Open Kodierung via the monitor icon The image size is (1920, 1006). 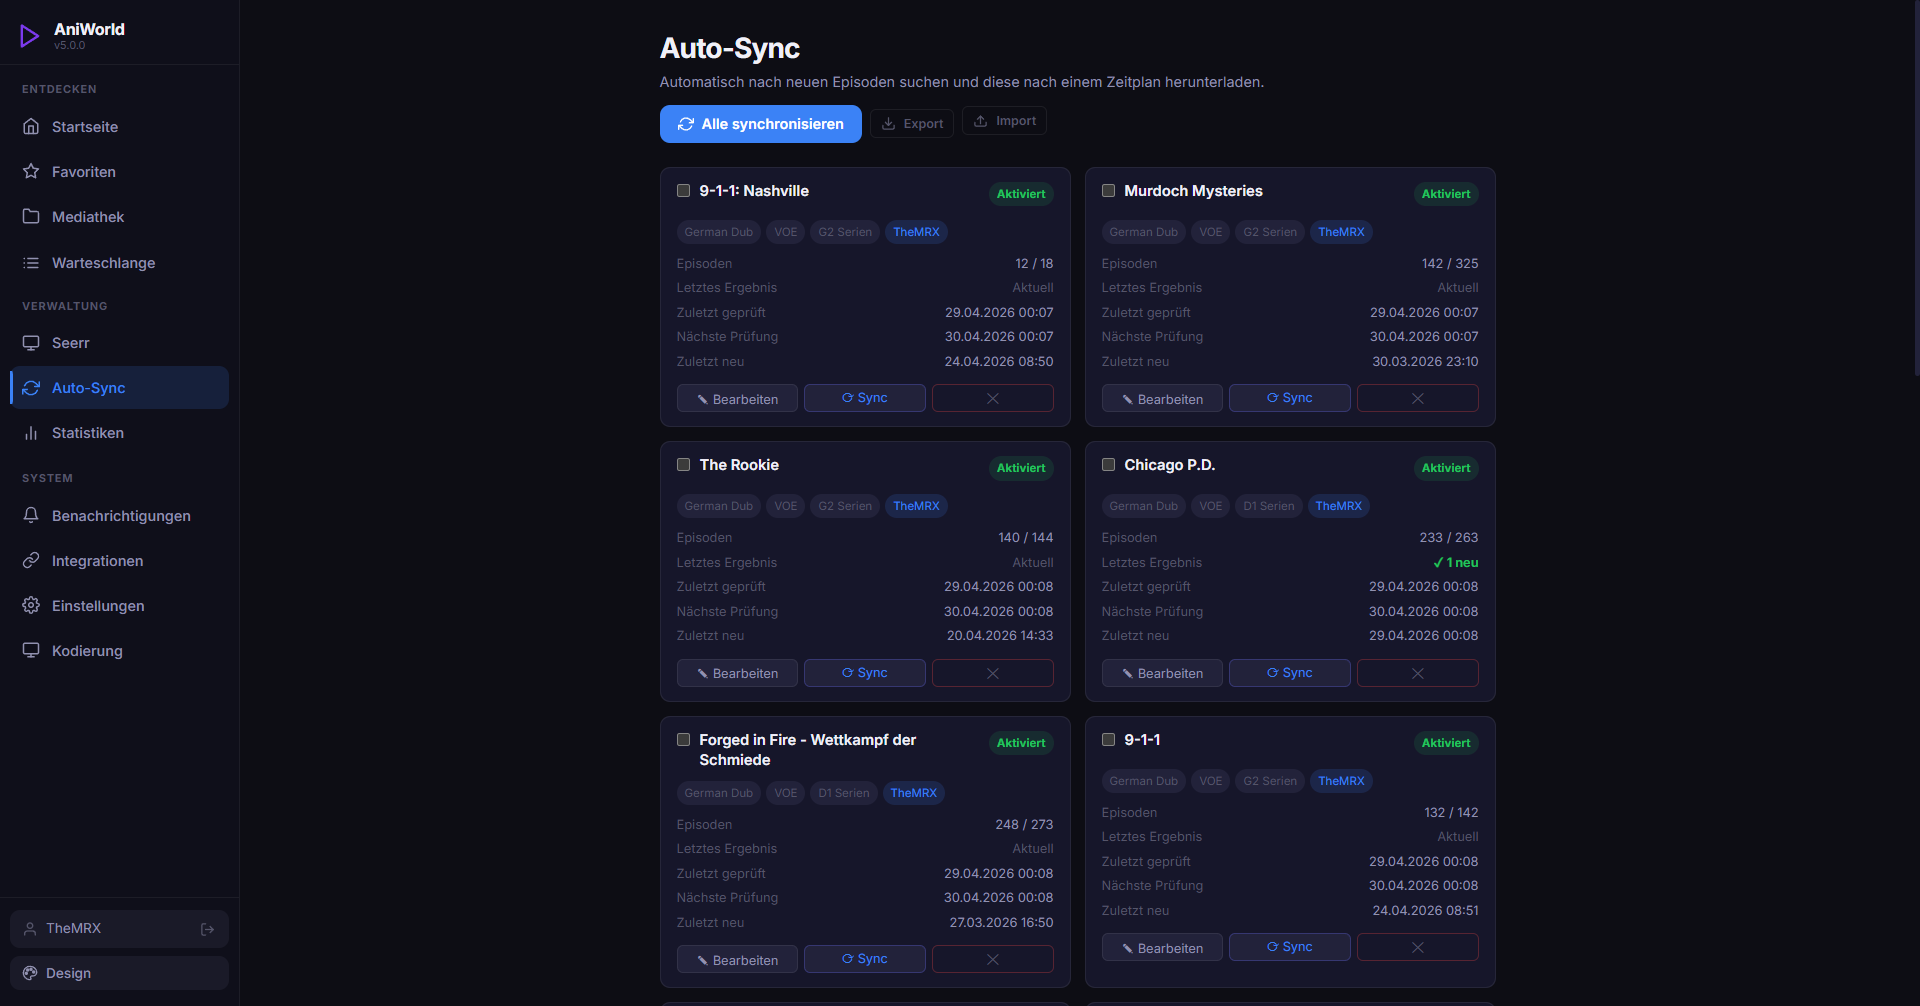(31, 651)
